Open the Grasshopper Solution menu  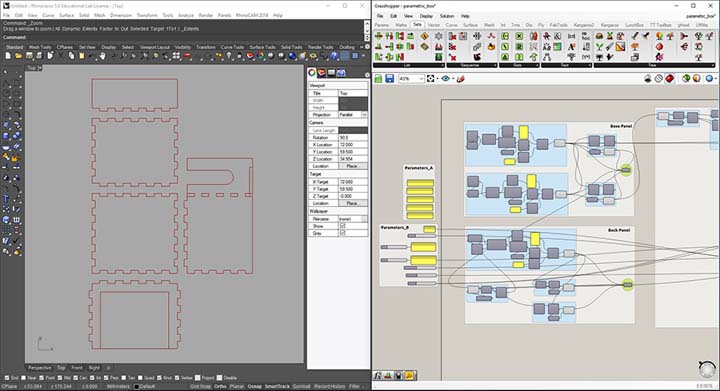447,16
